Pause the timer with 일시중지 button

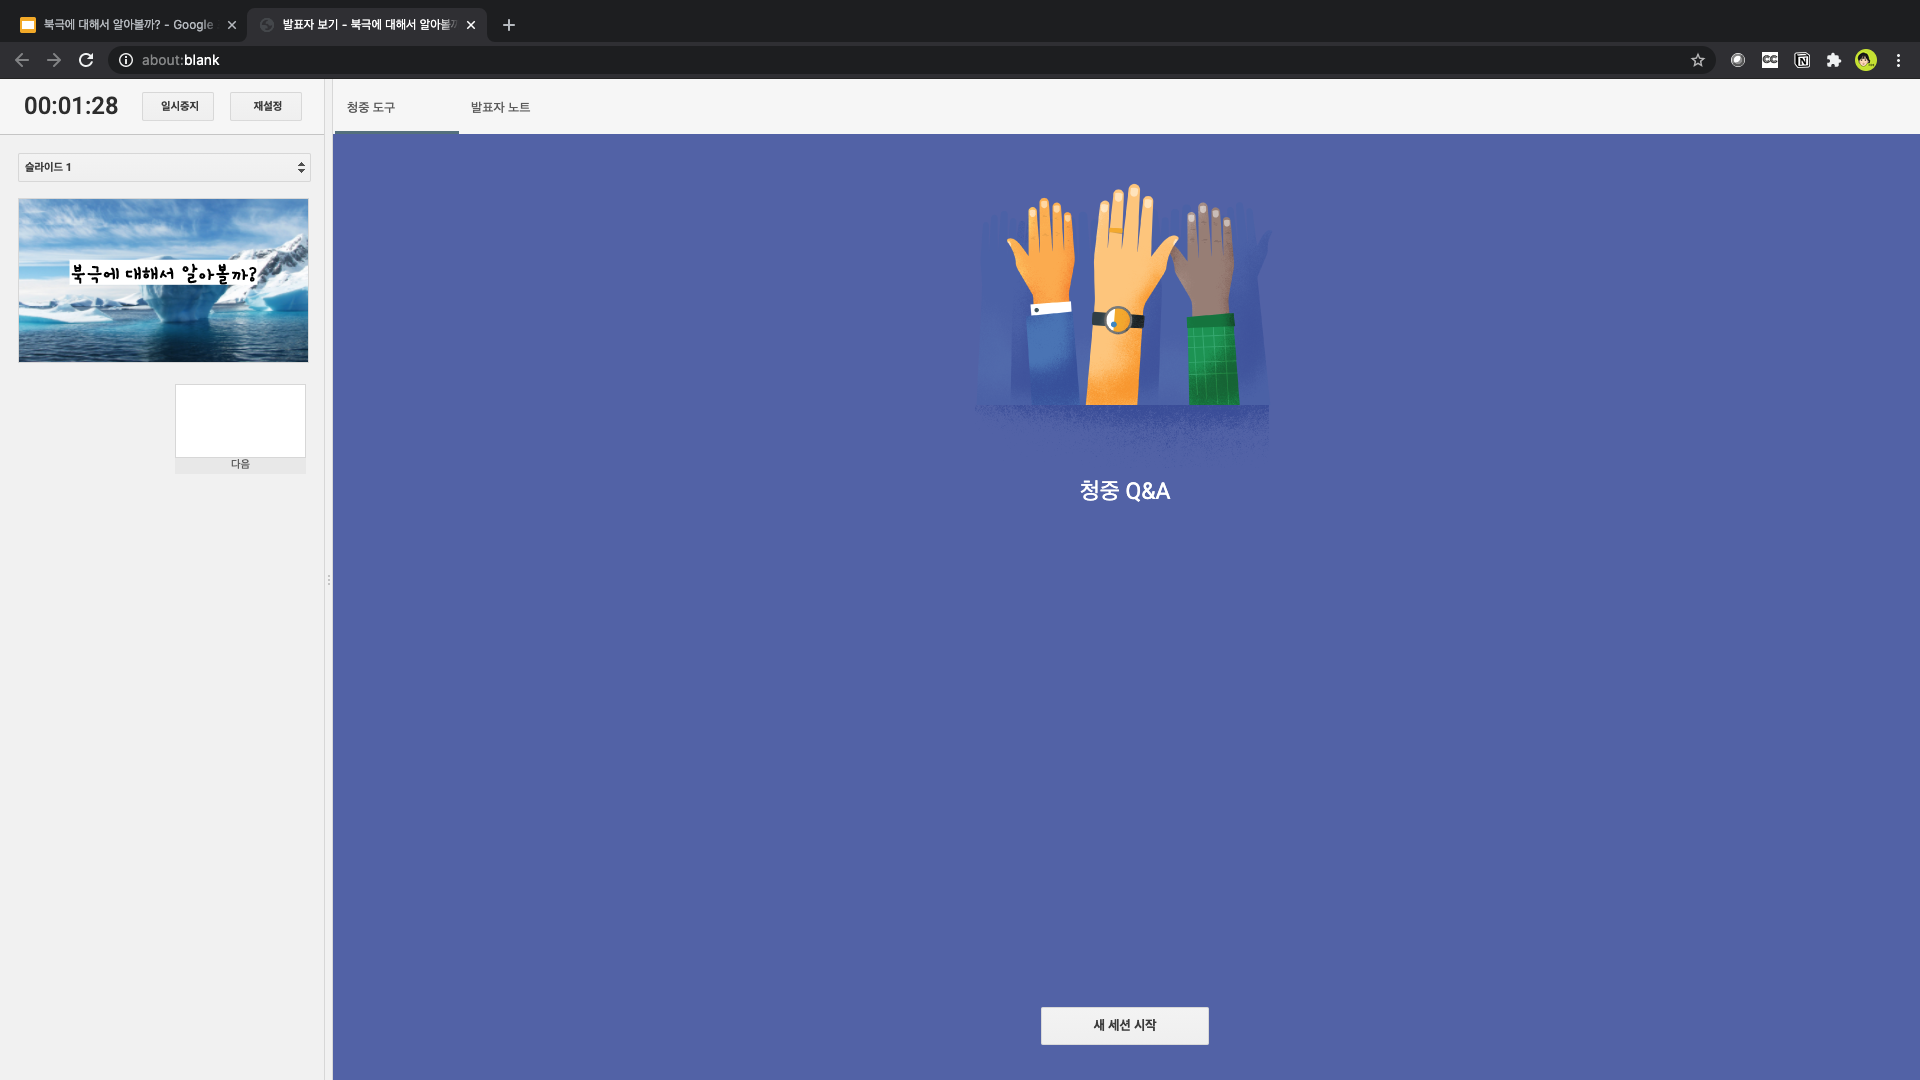coord(178,106)
